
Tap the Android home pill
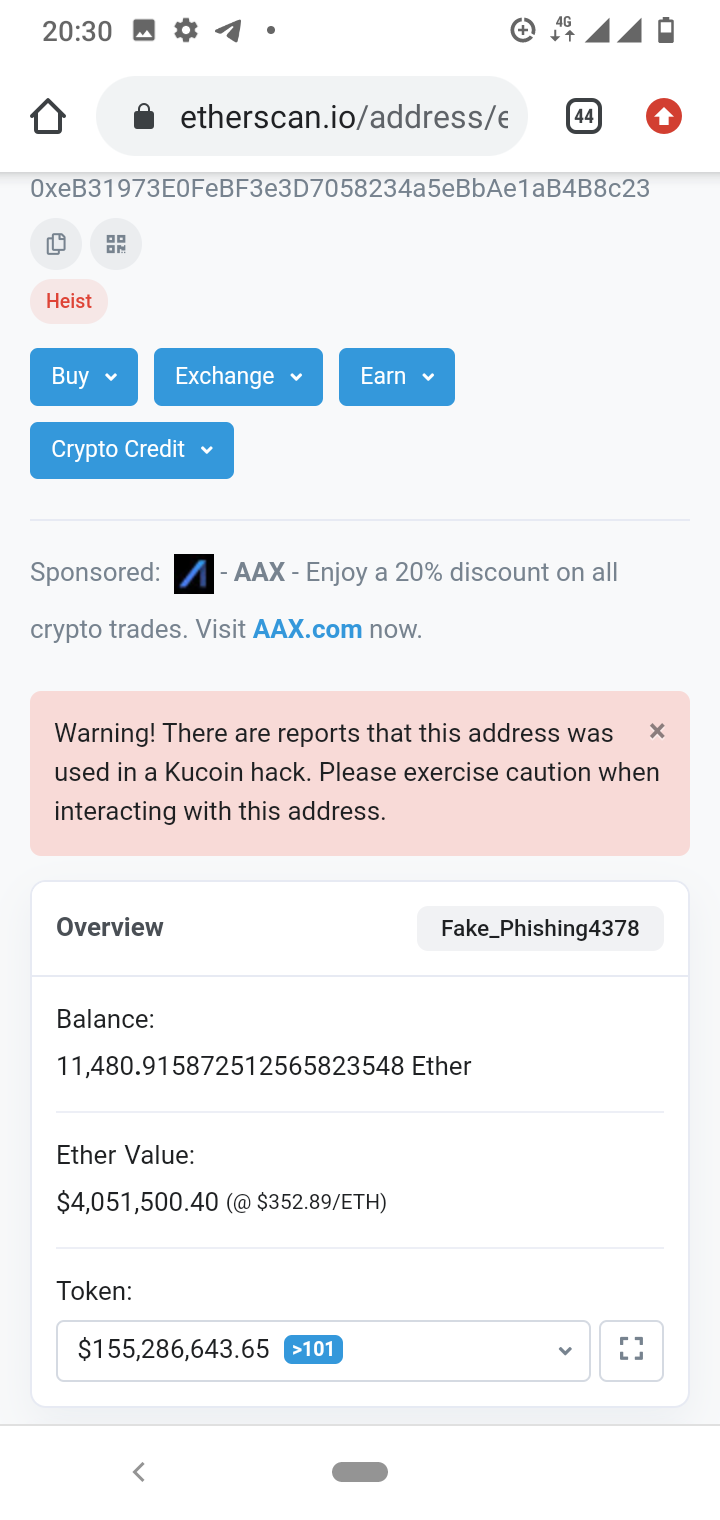coord(360,1471)
